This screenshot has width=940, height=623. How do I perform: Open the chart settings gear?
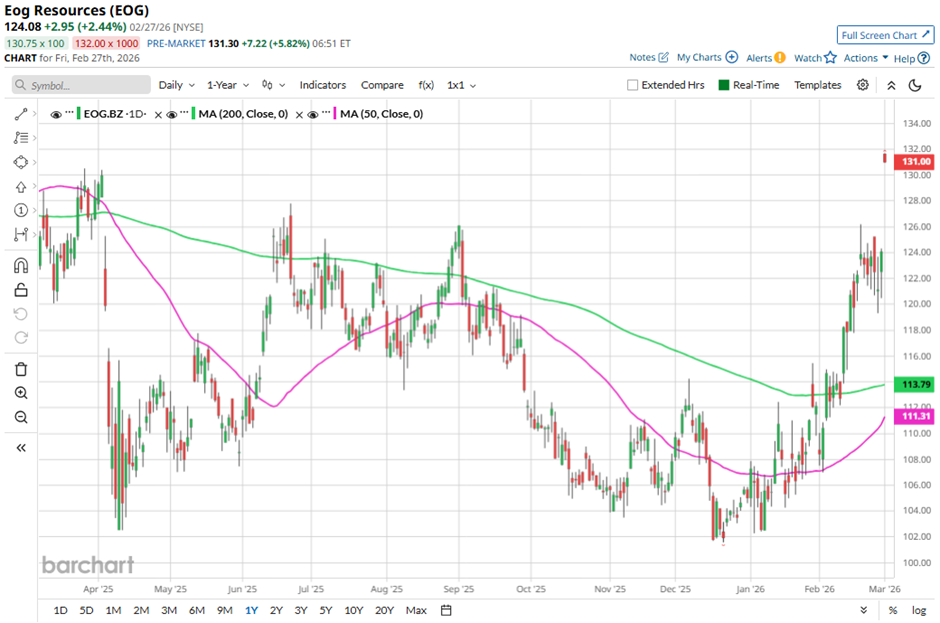click(863, 85)
